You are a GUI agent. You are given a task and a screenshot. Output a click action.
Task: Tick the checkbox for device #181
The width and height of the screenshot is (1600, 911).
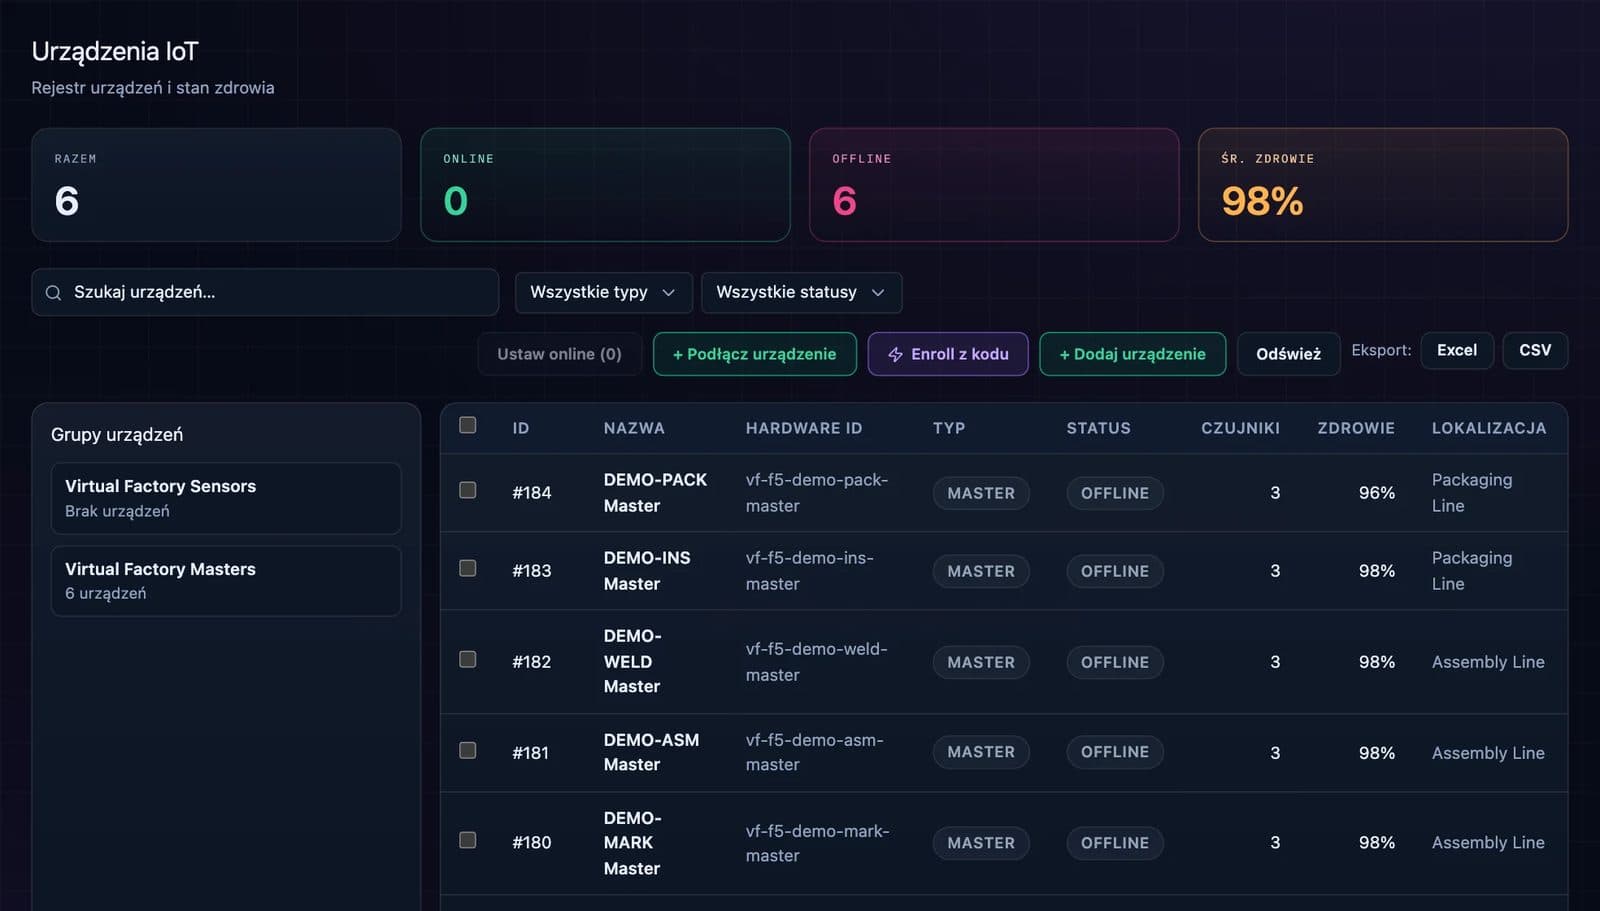pyautogui.click(x=467, y=750)
